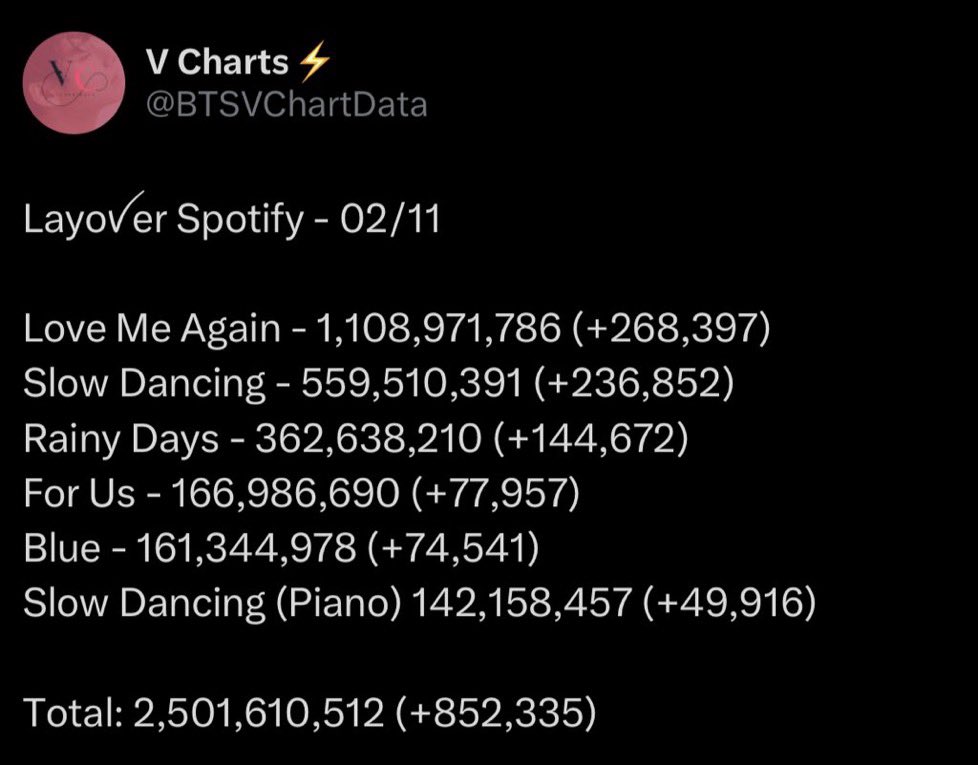Click the +49,916 daily increase figure
This screenshot has width=978, height=765.
[x=729, y=603]
